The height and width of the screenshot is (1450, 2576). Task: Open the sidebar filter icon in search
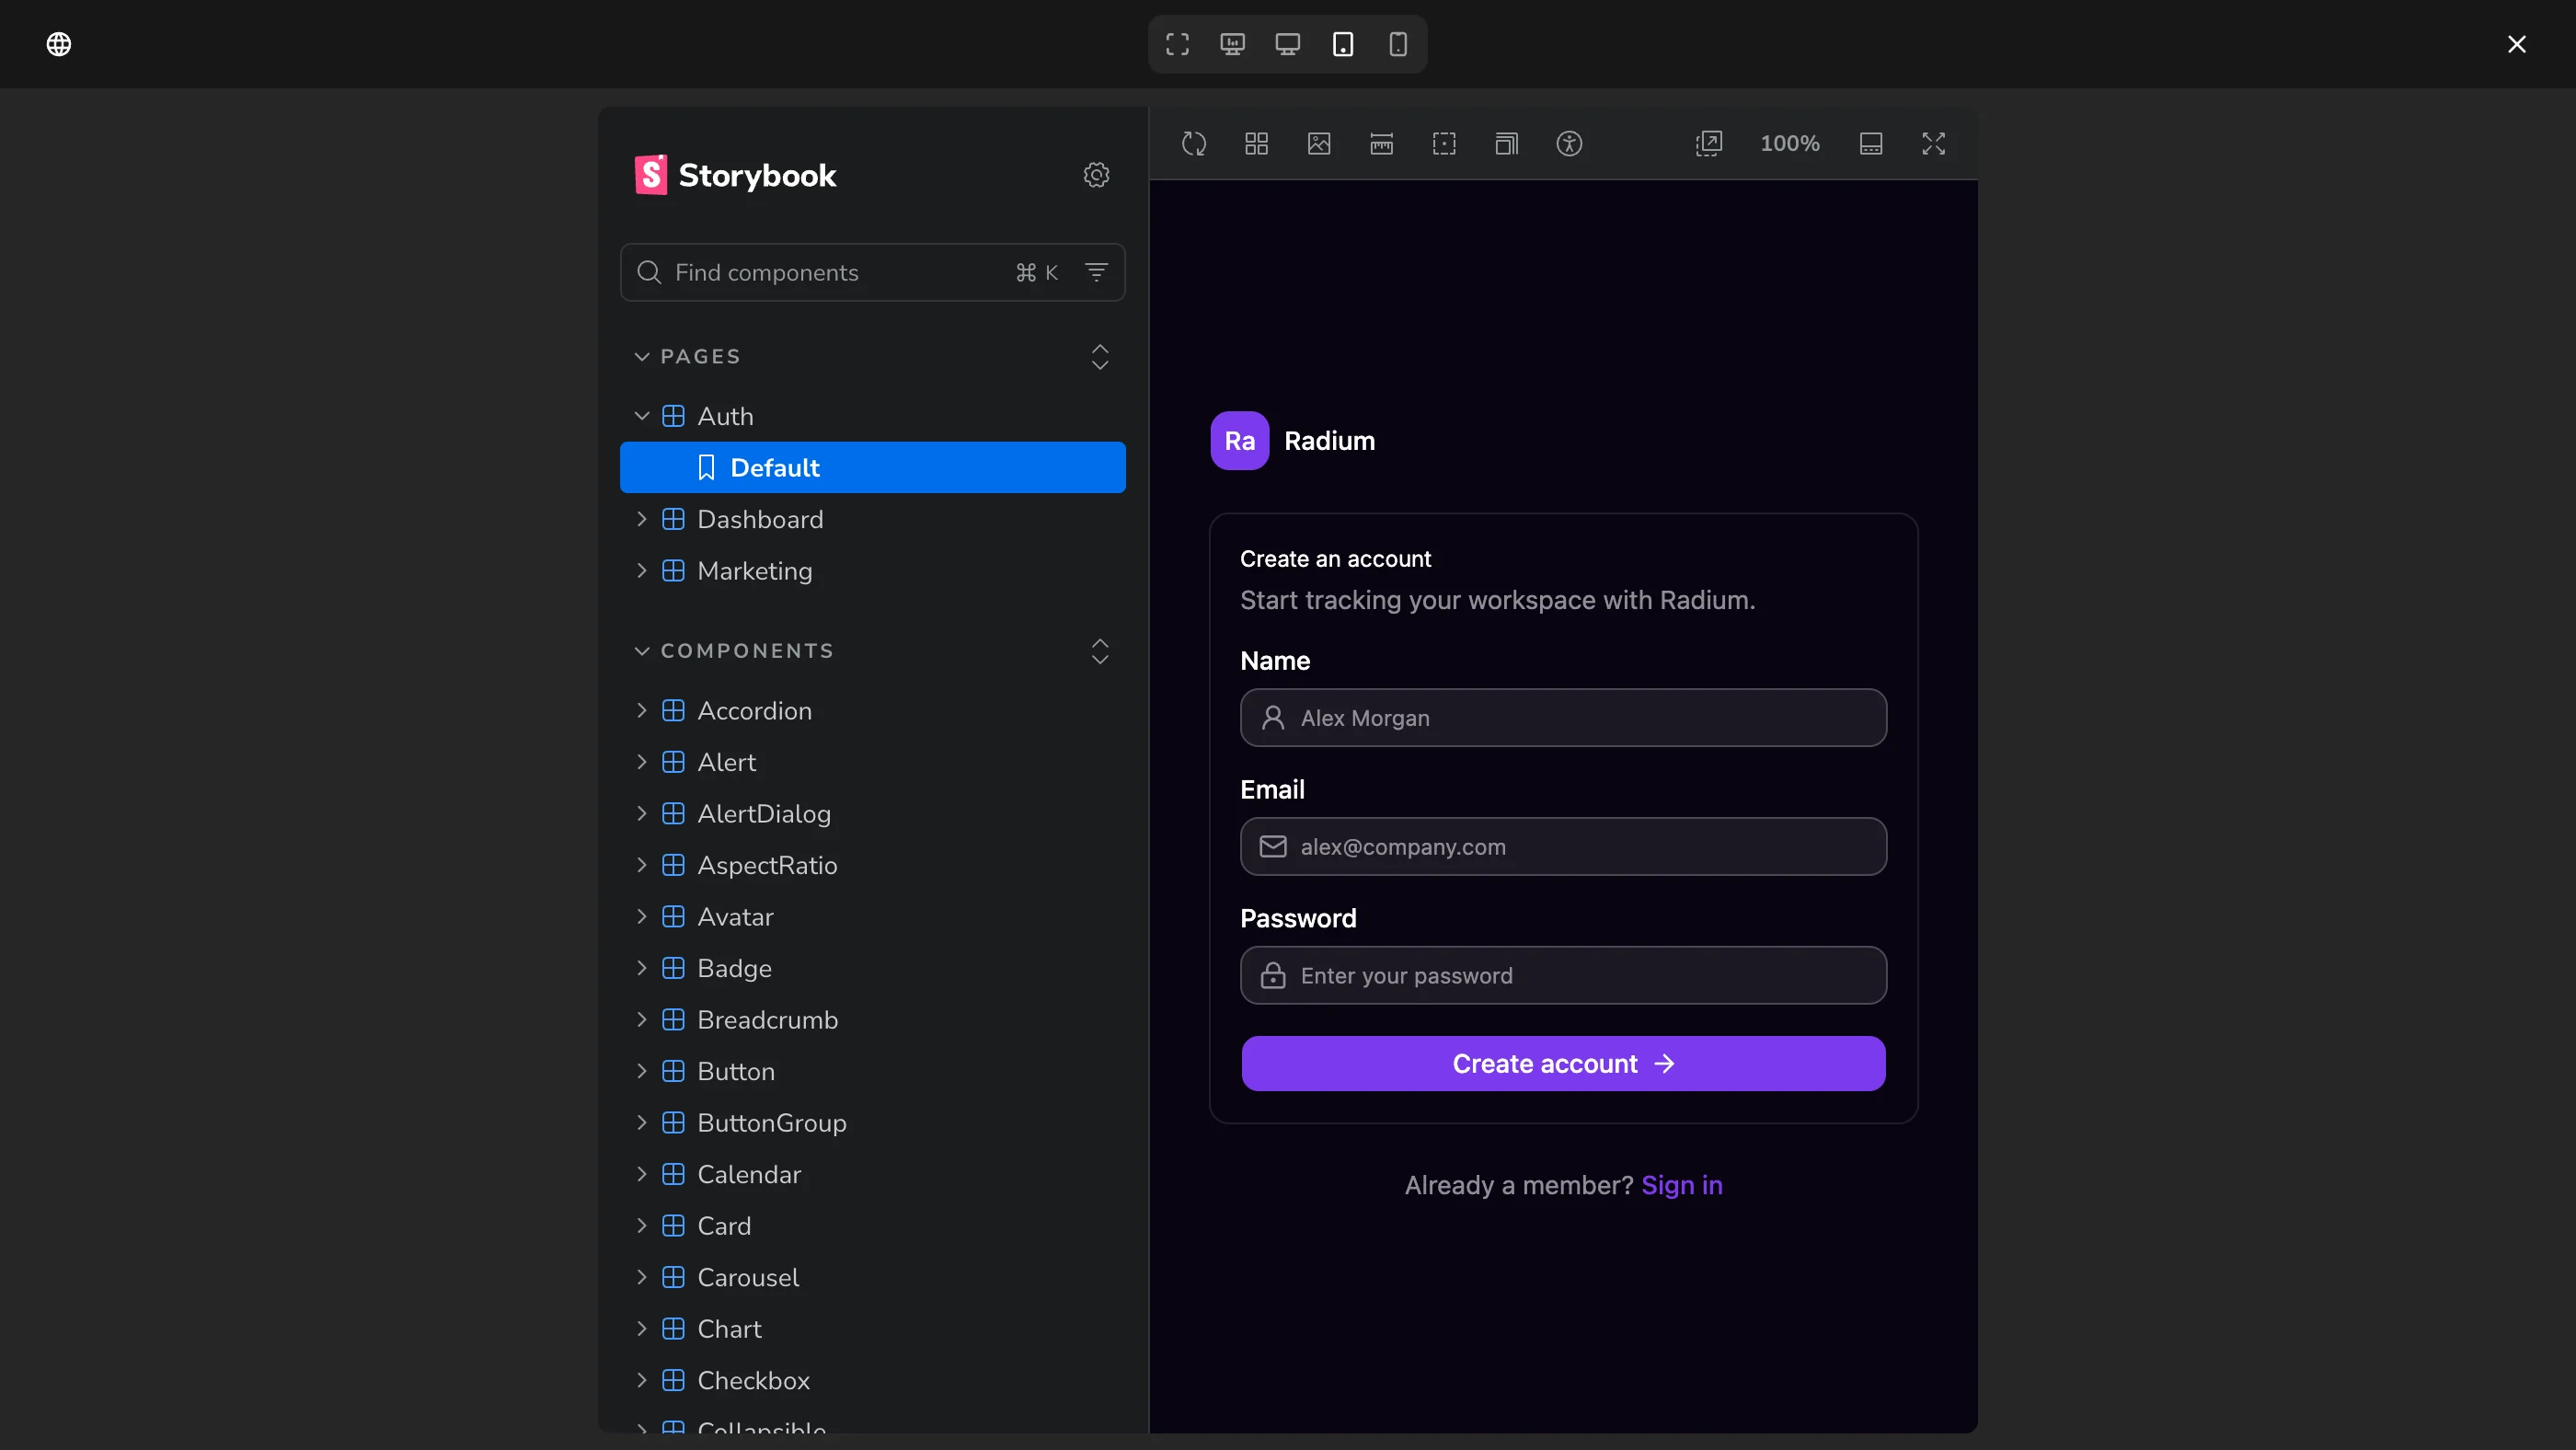click(1096, 272)
